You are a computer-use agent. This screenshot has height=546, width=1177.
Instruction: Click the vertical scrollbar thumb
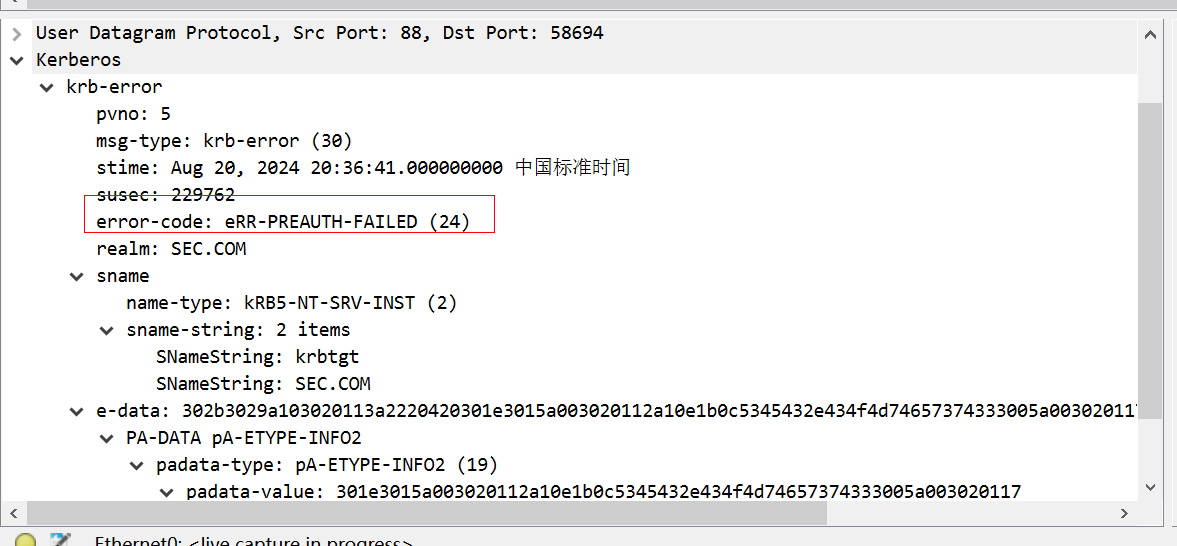tap(1150, 260)
